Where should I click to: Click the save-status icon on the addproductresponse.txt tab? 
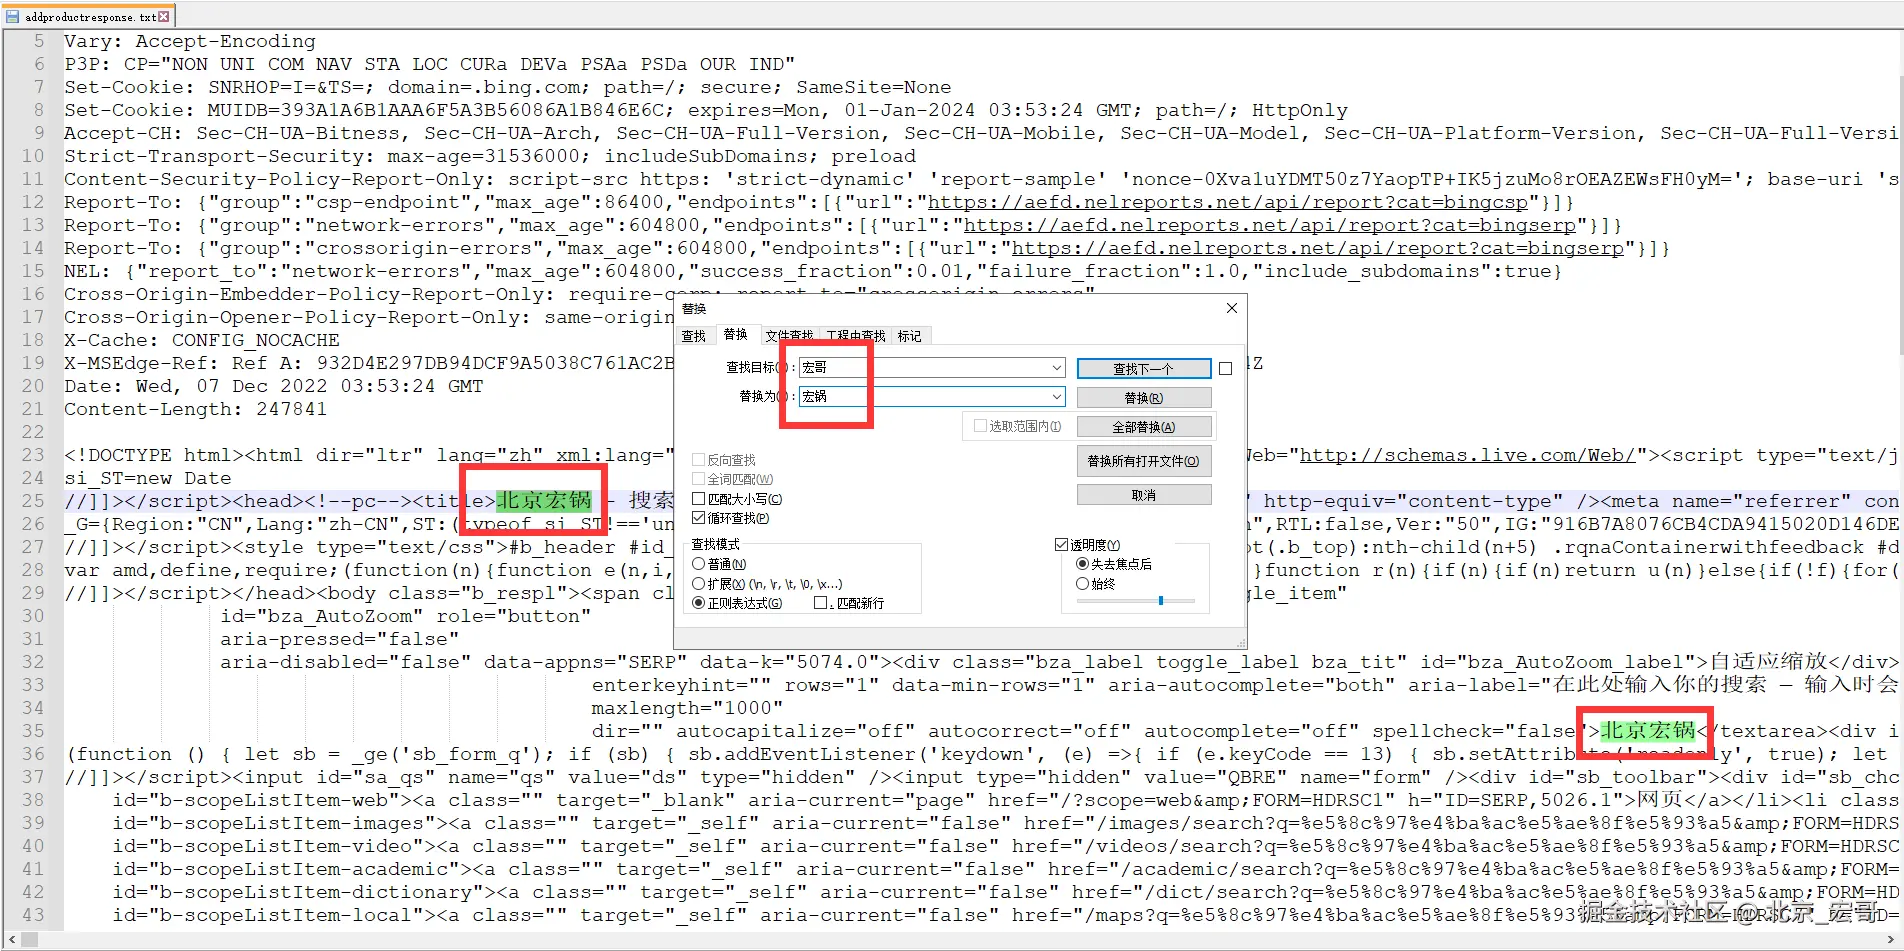click(x=12, y=16)
